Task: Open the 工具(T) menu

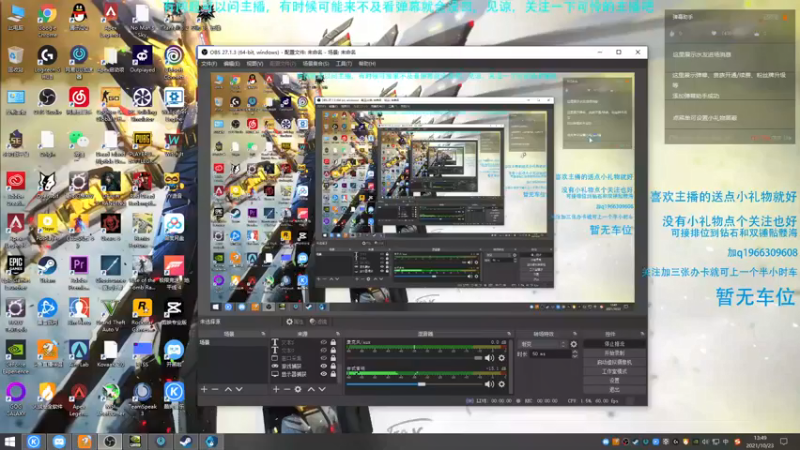Action: point(343,64)
